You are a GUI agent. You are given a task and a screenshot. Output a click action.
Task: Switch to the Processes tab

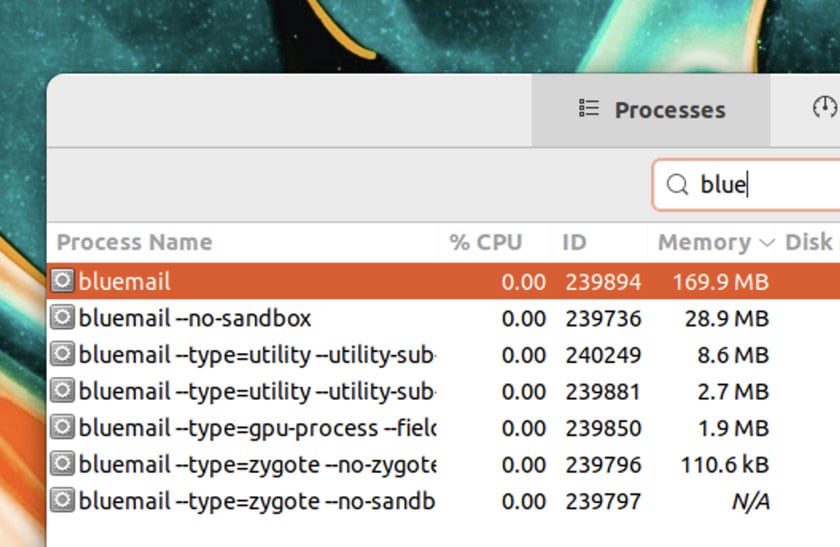(x=651, y=110)
